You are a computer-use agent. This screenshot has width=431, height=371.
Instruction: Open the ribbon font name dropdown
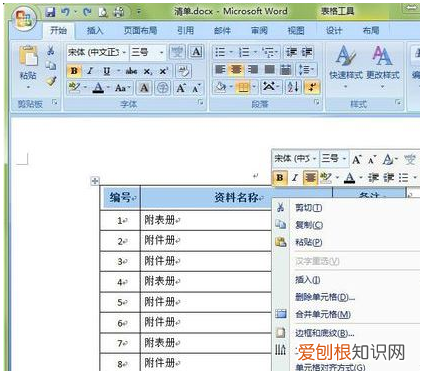(x=124, y=53)
